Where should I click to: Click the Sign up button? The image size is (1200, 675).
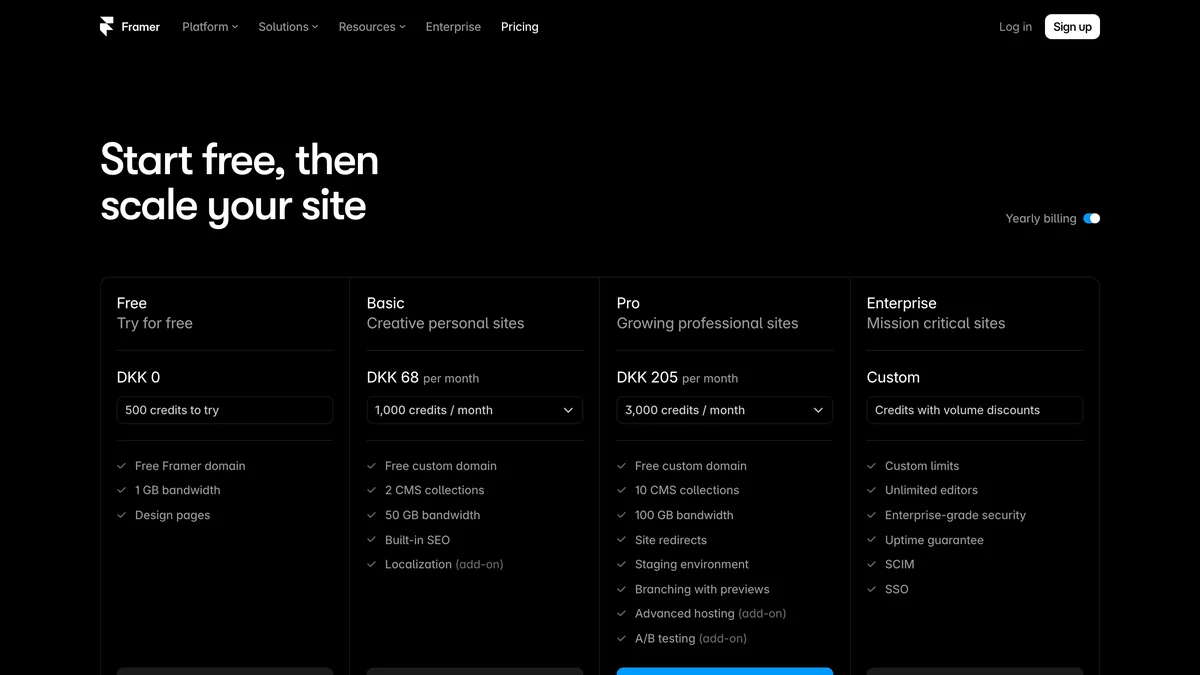click(x=1072, y=27)
